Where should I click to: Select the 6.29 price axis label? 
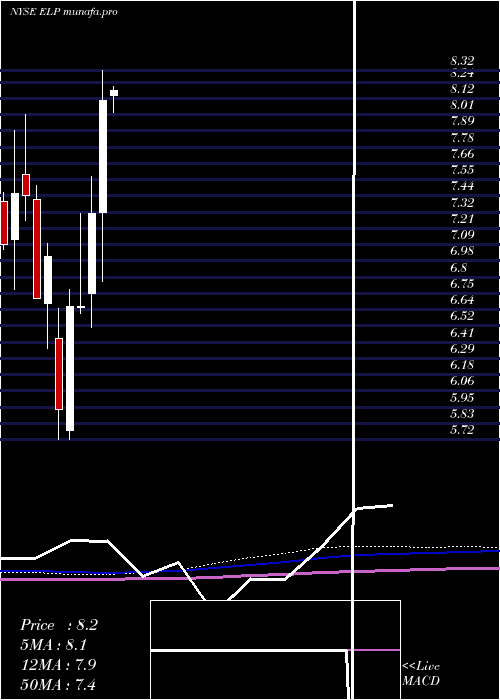[462, 349]
